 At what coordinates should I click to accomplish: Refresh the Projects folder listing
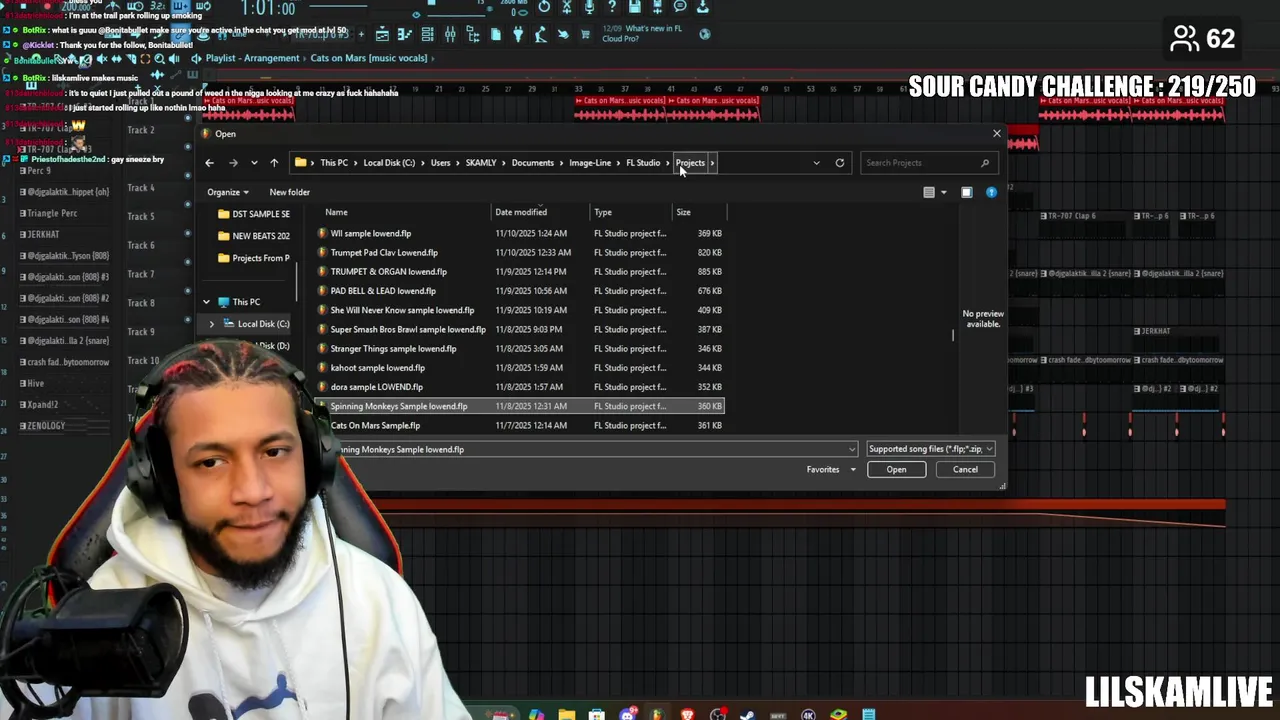pos(840,163)
